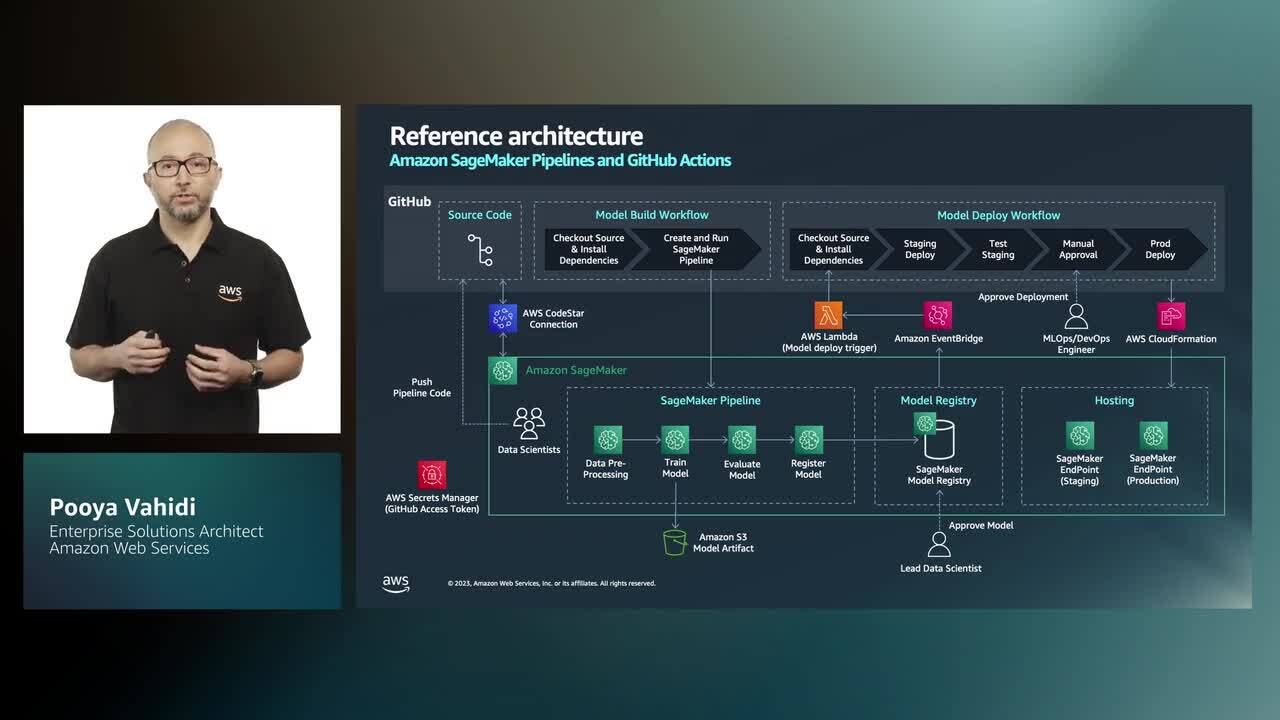Select the Model Build Workflow heading
Image resolution: width=1280 pixels, height=720 pixels.
point(652,215)
